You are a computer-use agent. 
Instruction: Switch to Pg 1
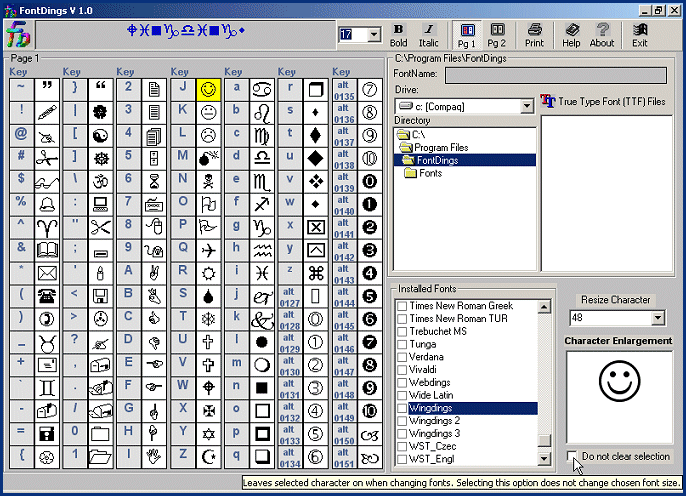click(x=467, y=35)
